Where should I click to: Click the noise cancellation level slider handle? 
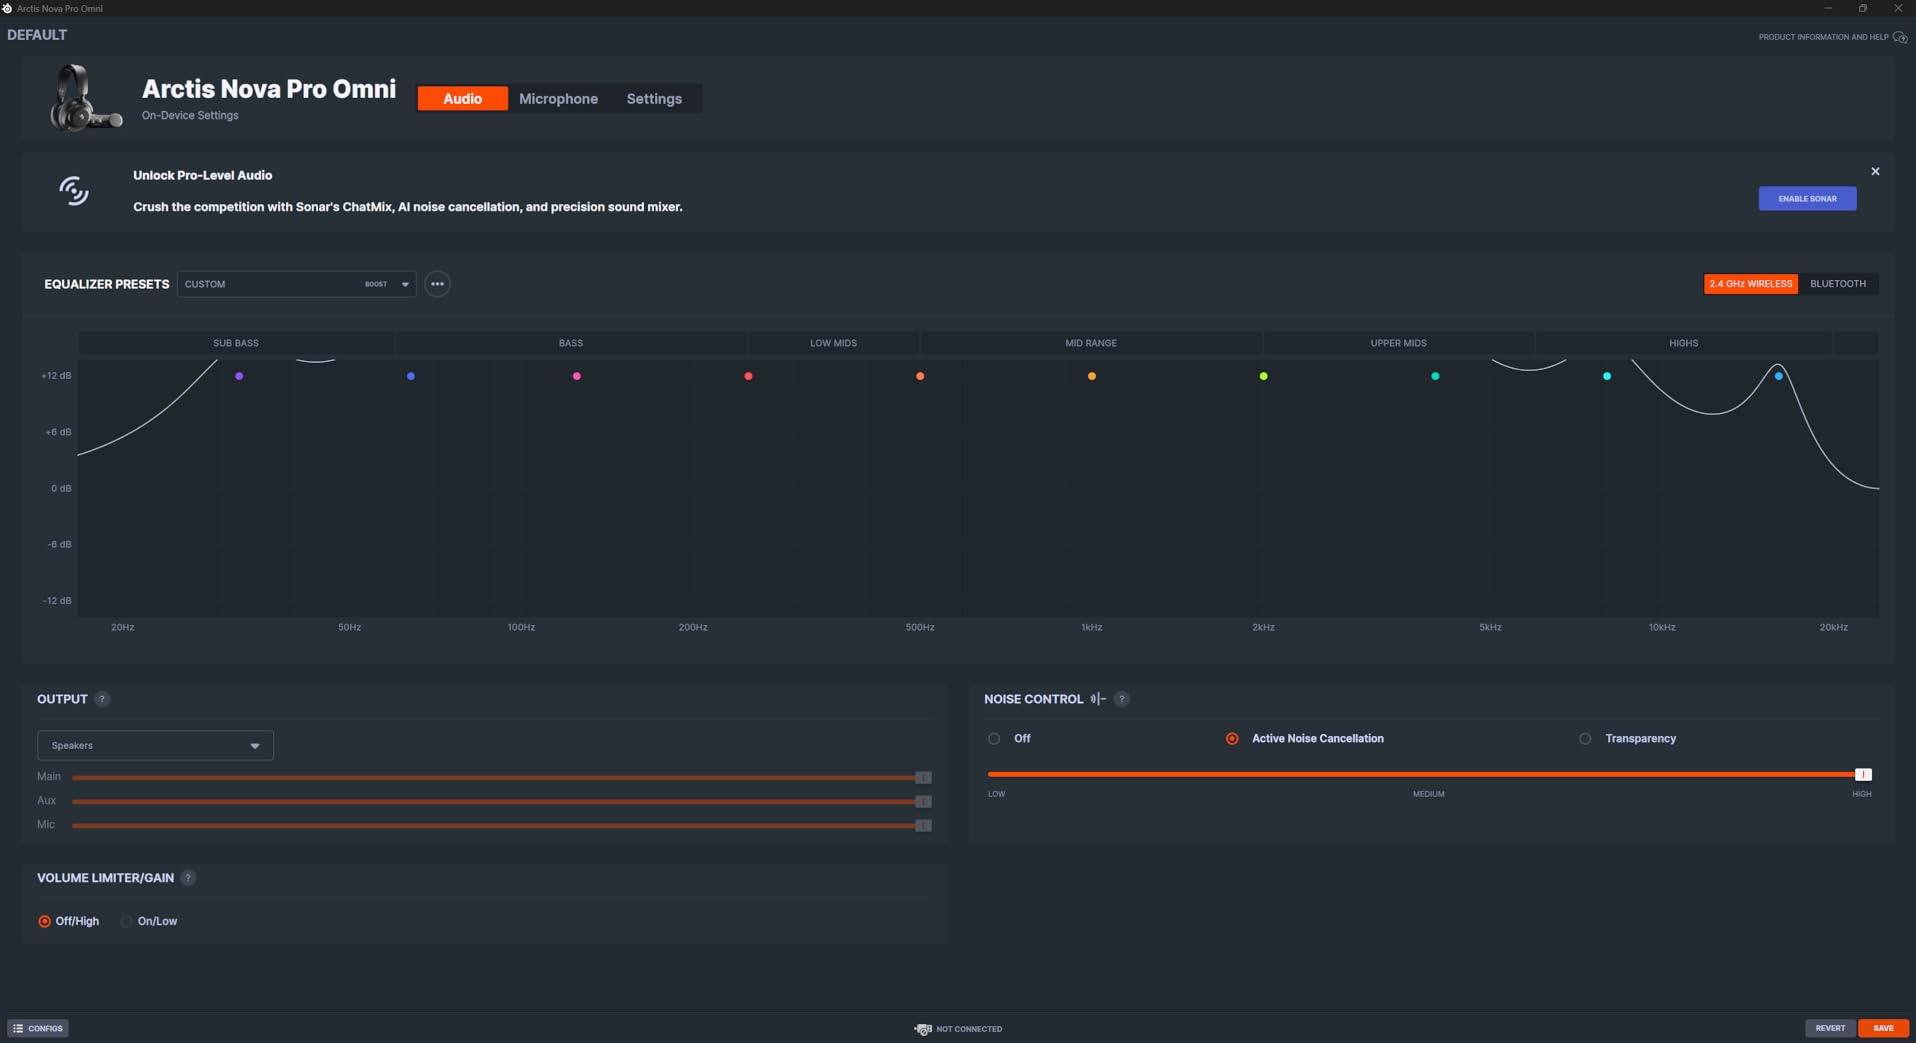[x=1863, y=774]
